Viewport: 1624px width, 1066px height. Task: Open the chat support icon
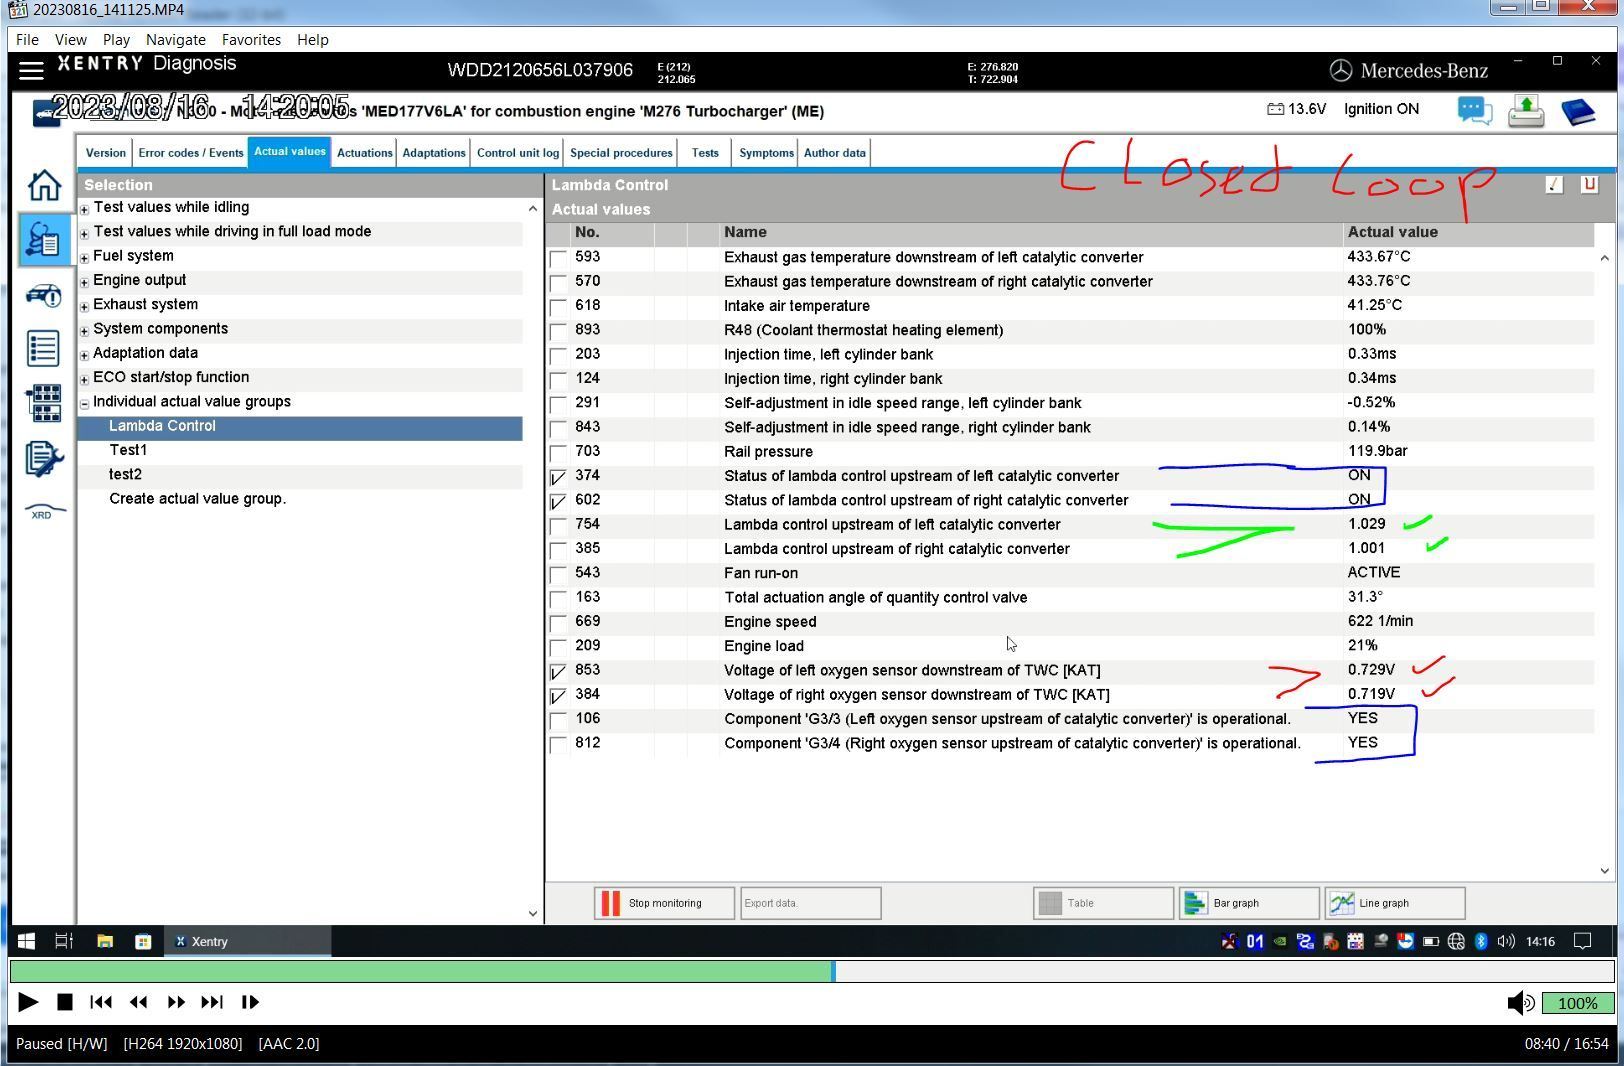pyautogui.click(x=1475, y=110)
